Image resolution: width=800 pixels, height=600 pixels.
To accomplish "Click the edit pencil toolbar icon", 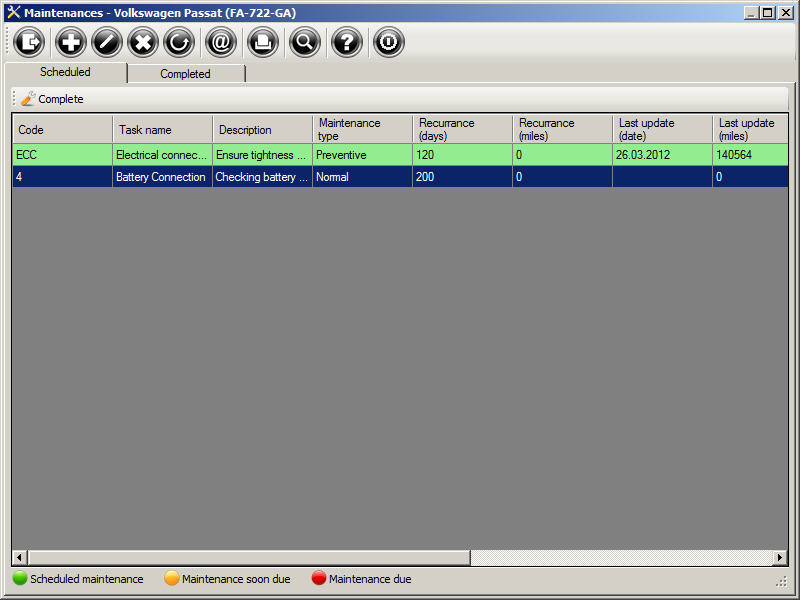I will coord(107,42).
